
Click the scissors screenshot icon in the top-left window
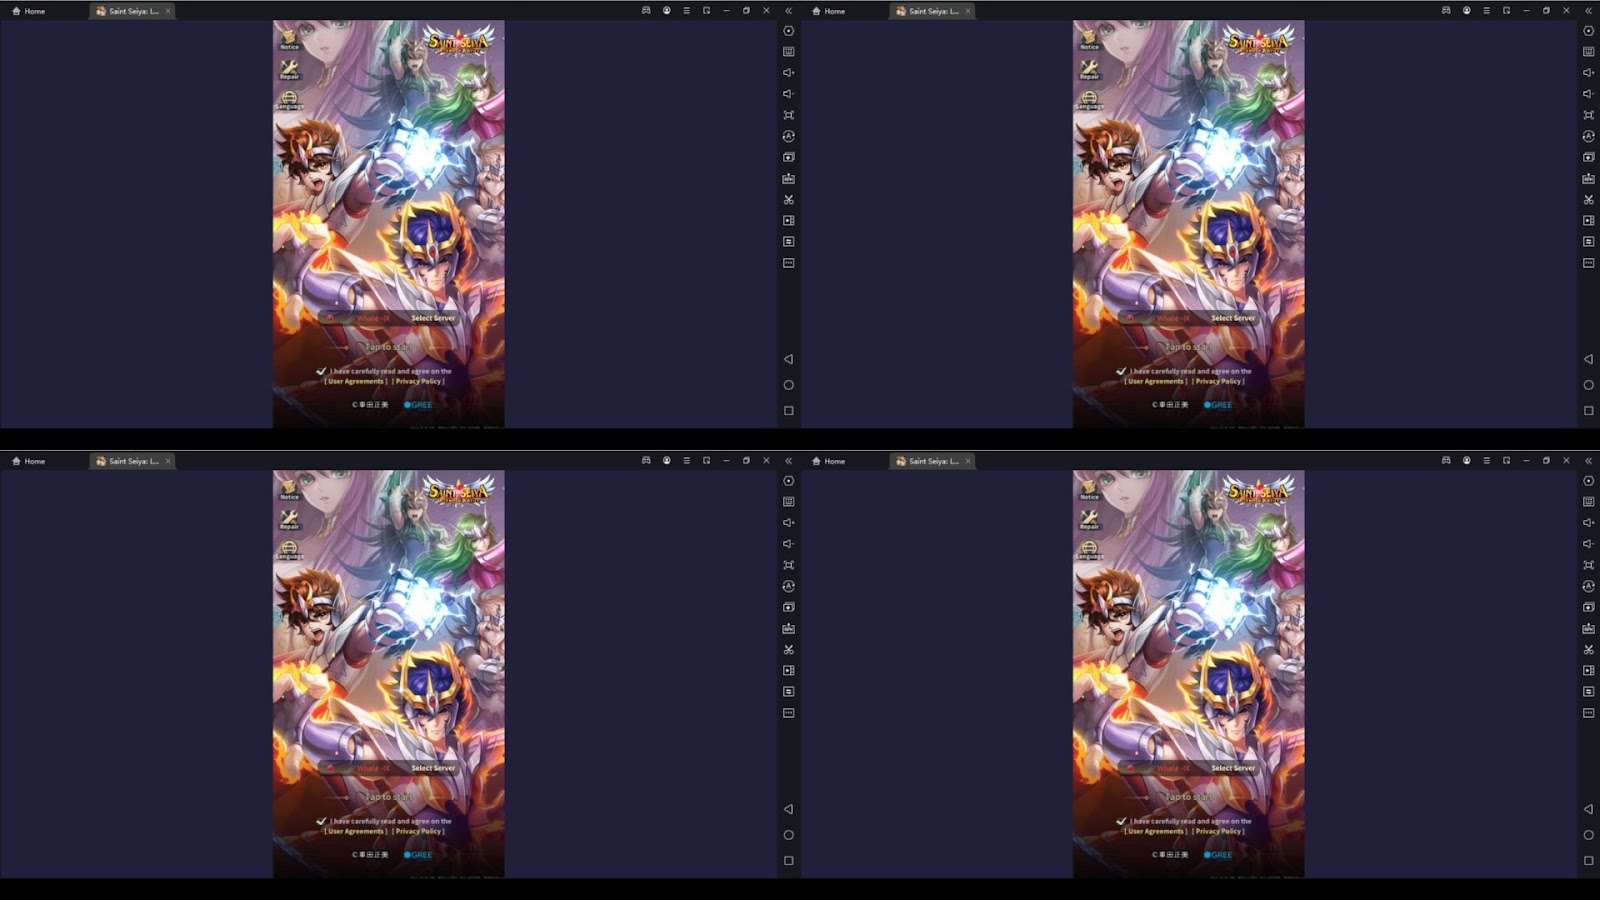(x=789, y=200)
